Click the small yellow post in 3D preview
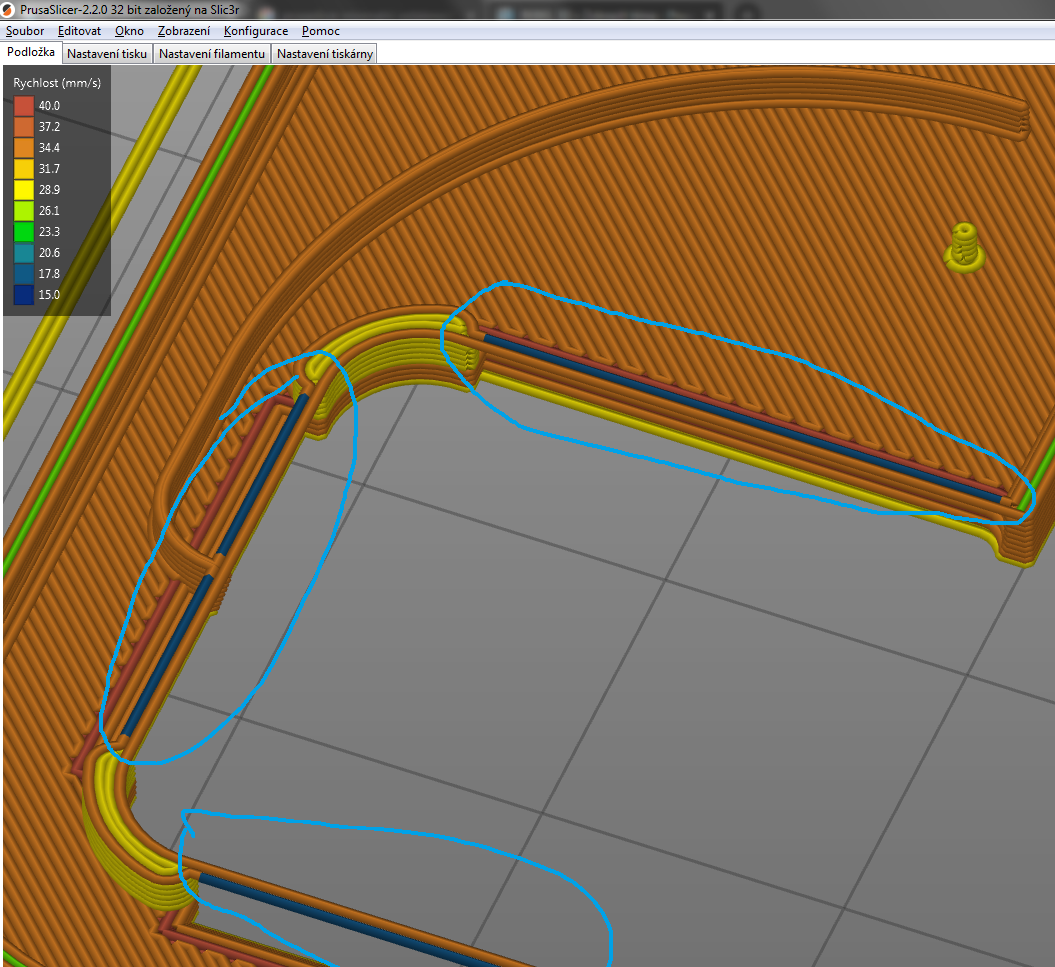Viewport: 1055px width, 967px height. click(x=964, y=247)
